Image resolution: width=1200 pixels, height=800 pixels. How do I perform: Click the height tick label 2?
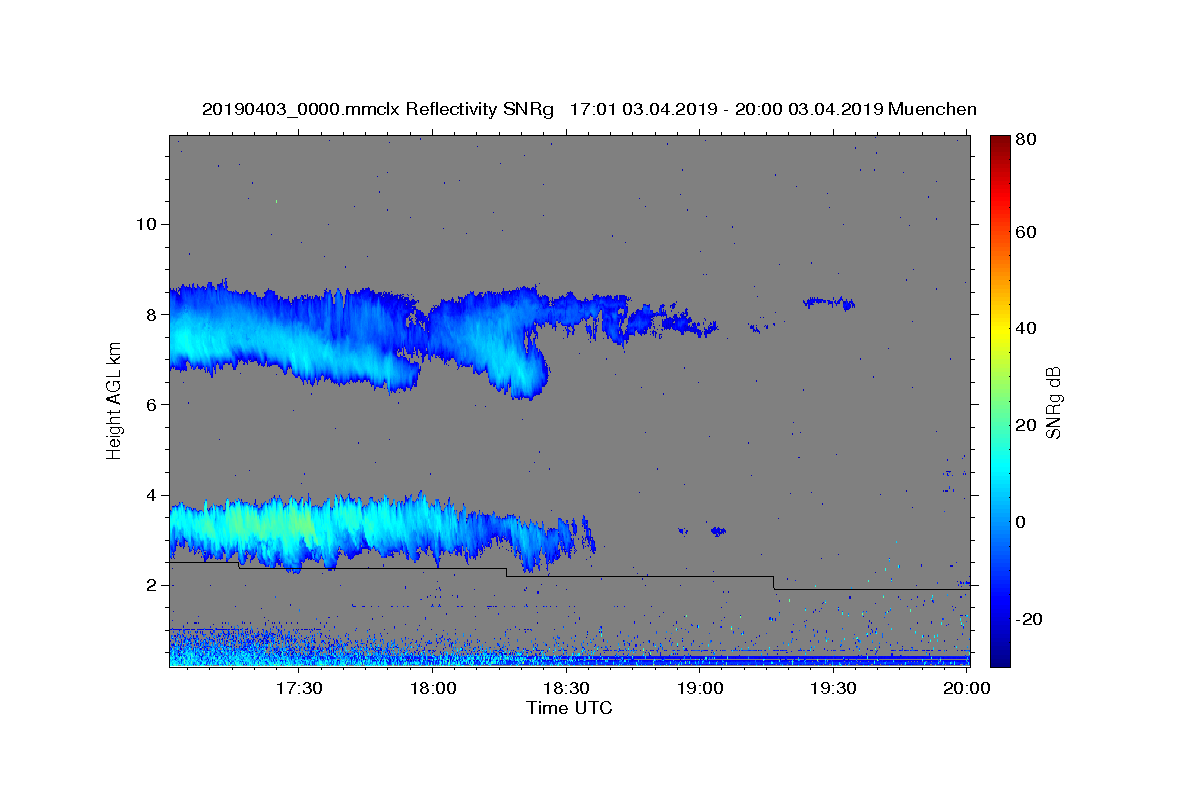152,586
